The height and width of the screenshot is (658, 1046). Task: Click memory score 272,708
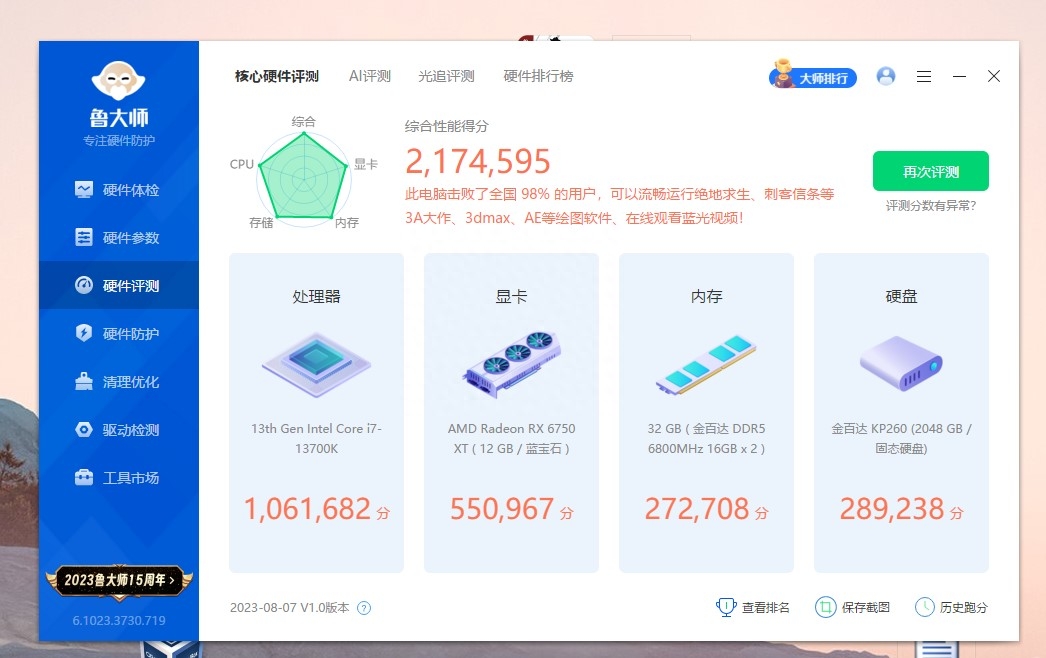click(697, 509)
